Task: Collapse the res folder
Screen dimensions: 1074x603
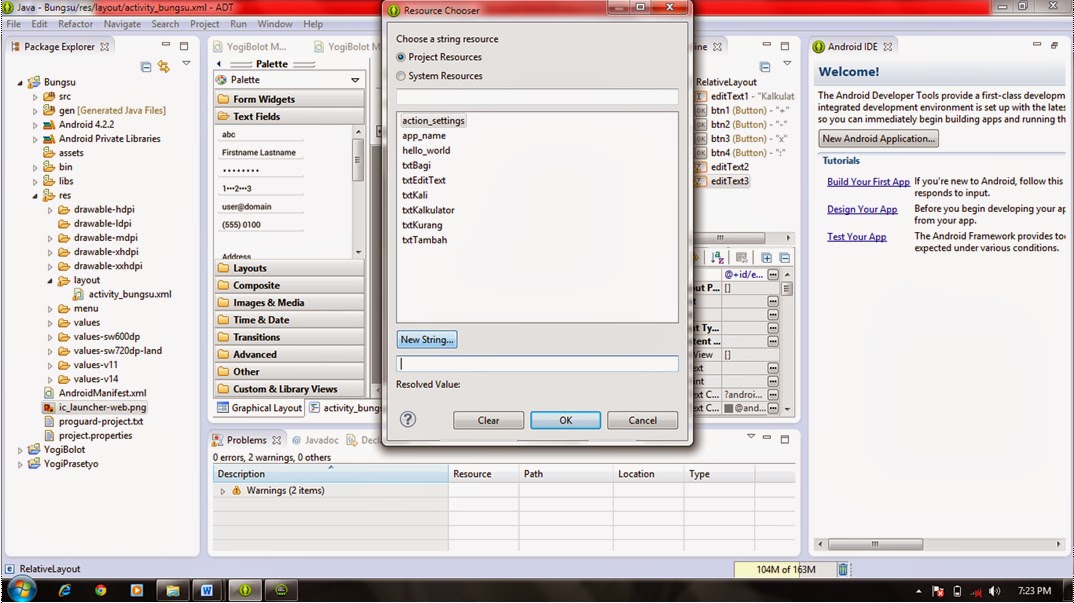Action: tap(35, 196)
